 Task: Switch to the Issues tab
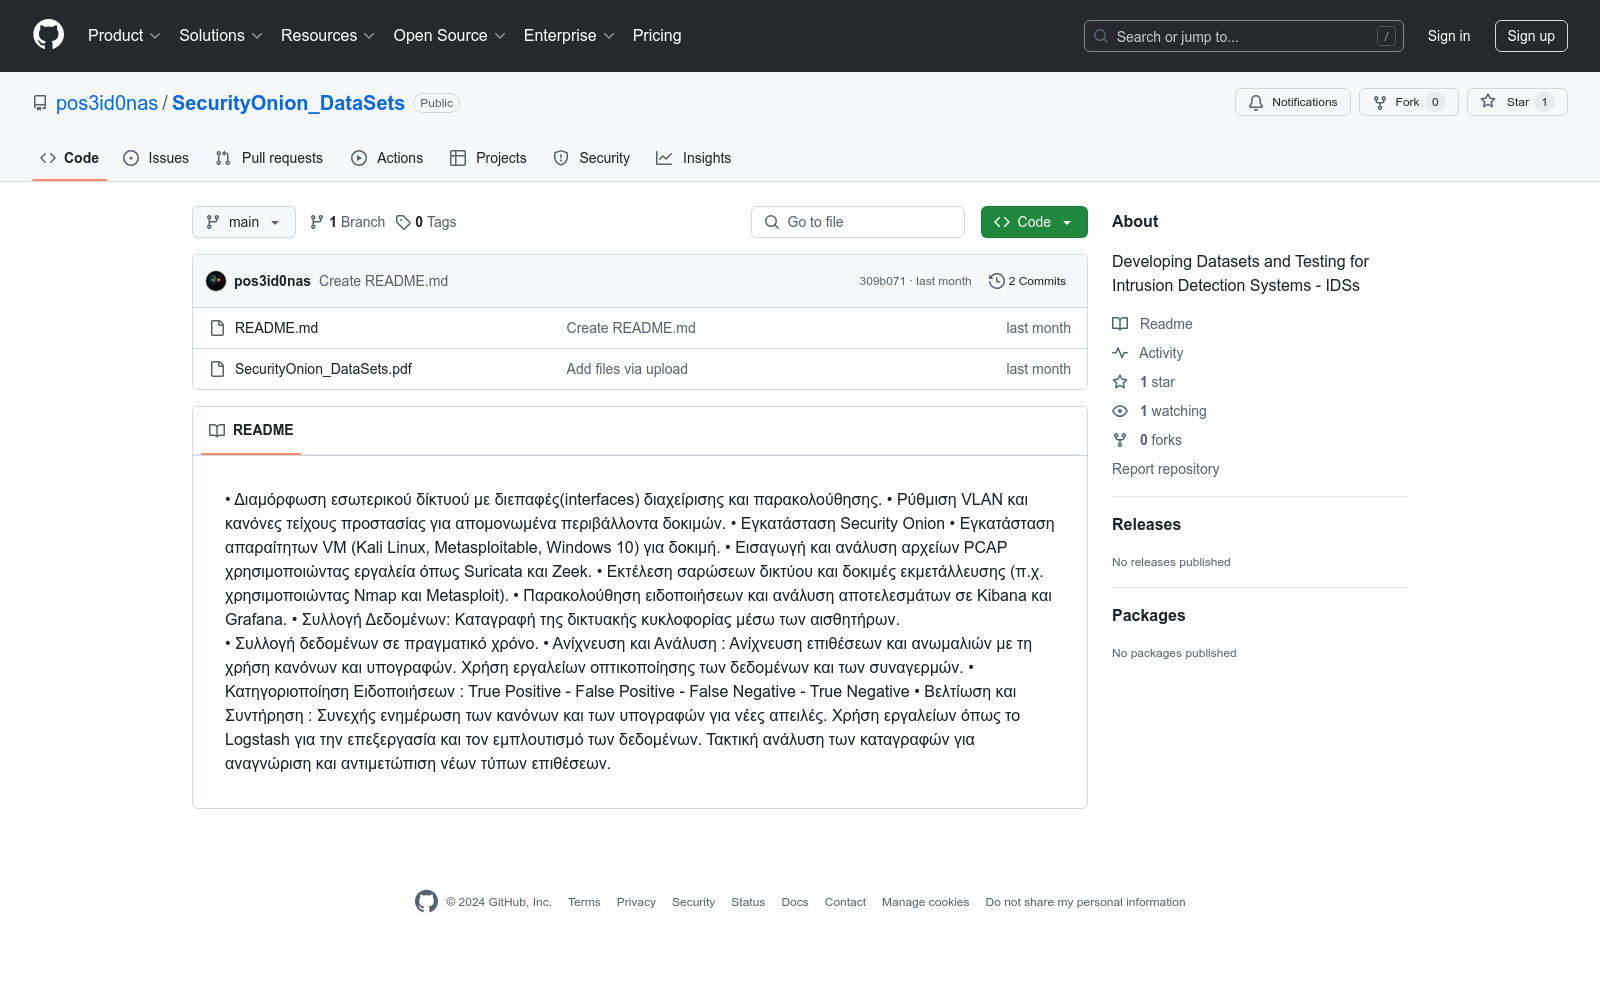click(156, 158)
